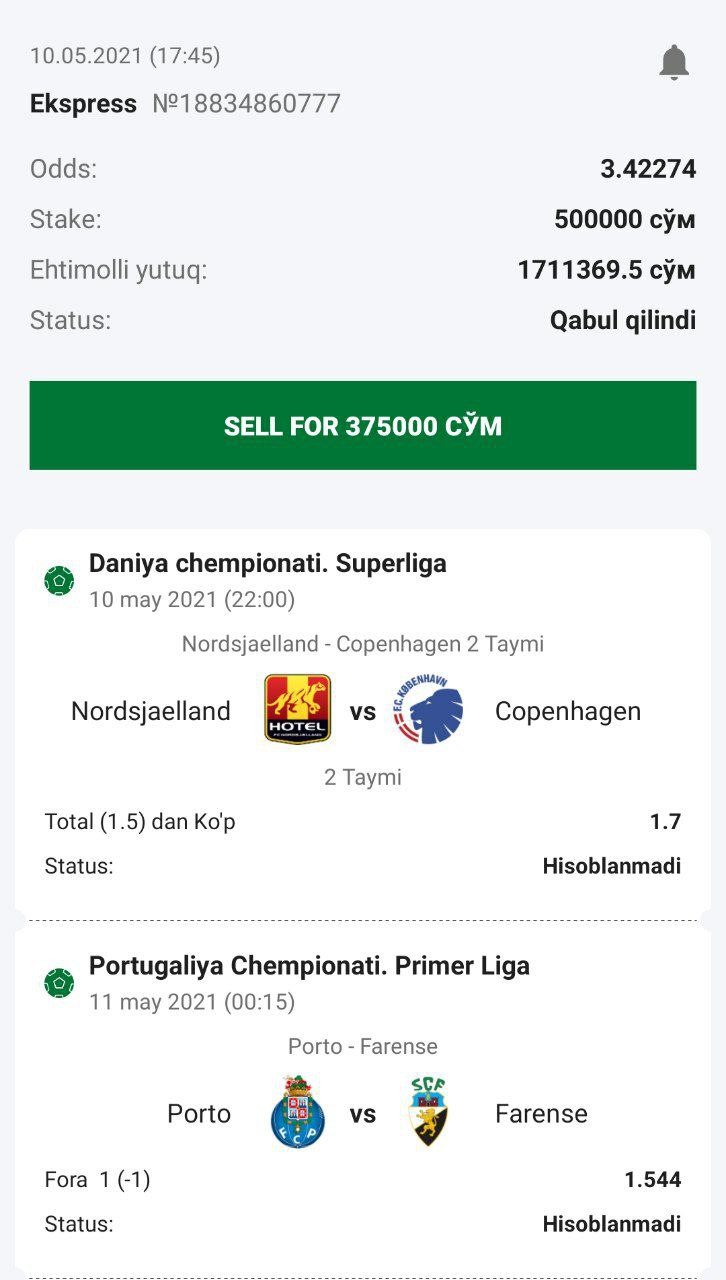The width and height of the screenshot is (726, 1280).
Task: Select the Farense team name
Action: tap(541, 1113)
